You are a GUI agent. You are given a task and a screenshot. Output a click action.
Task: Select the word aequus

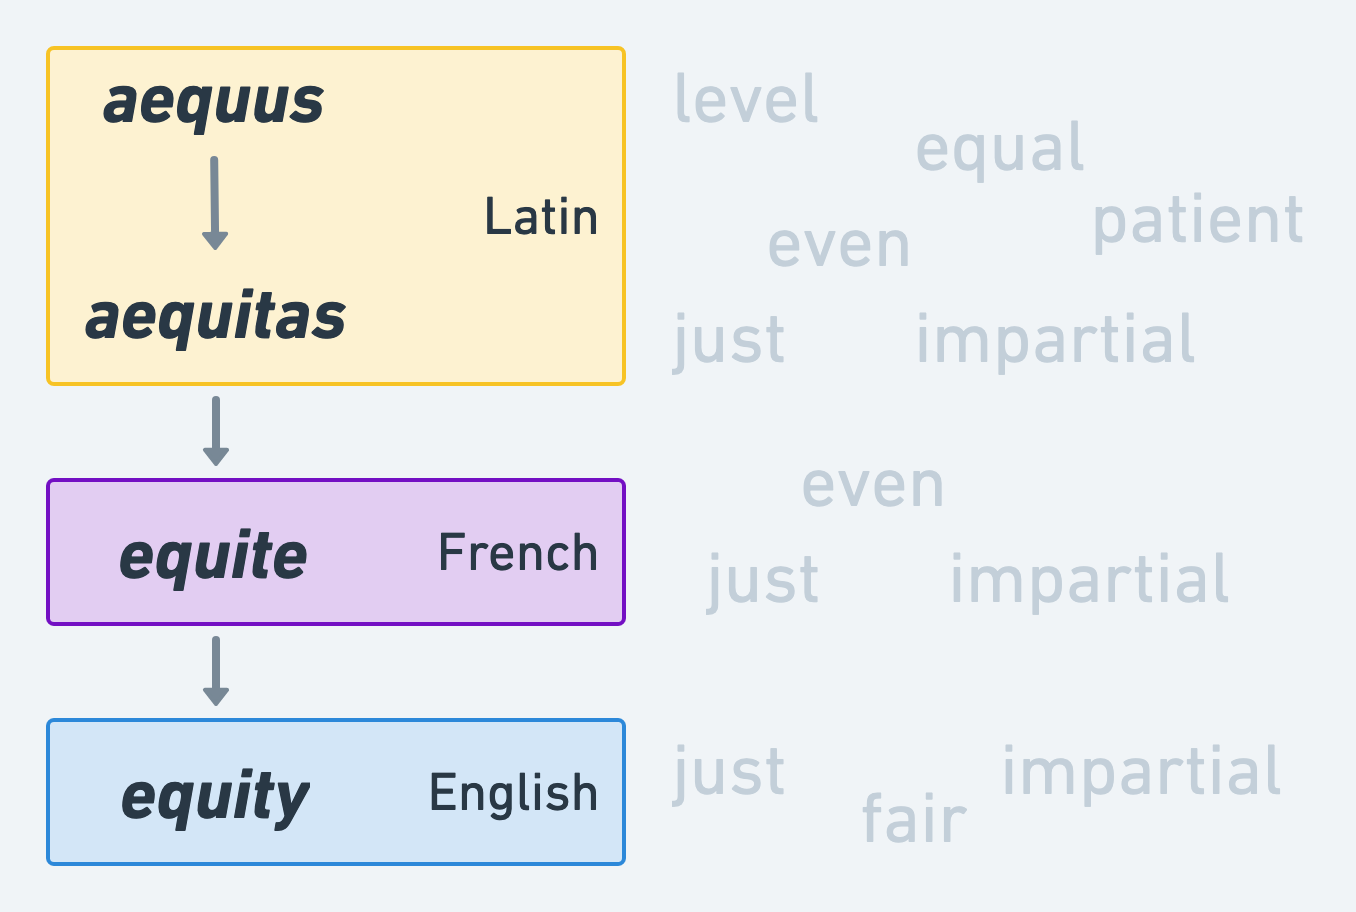pyautogui.click(x=214, y=101)
